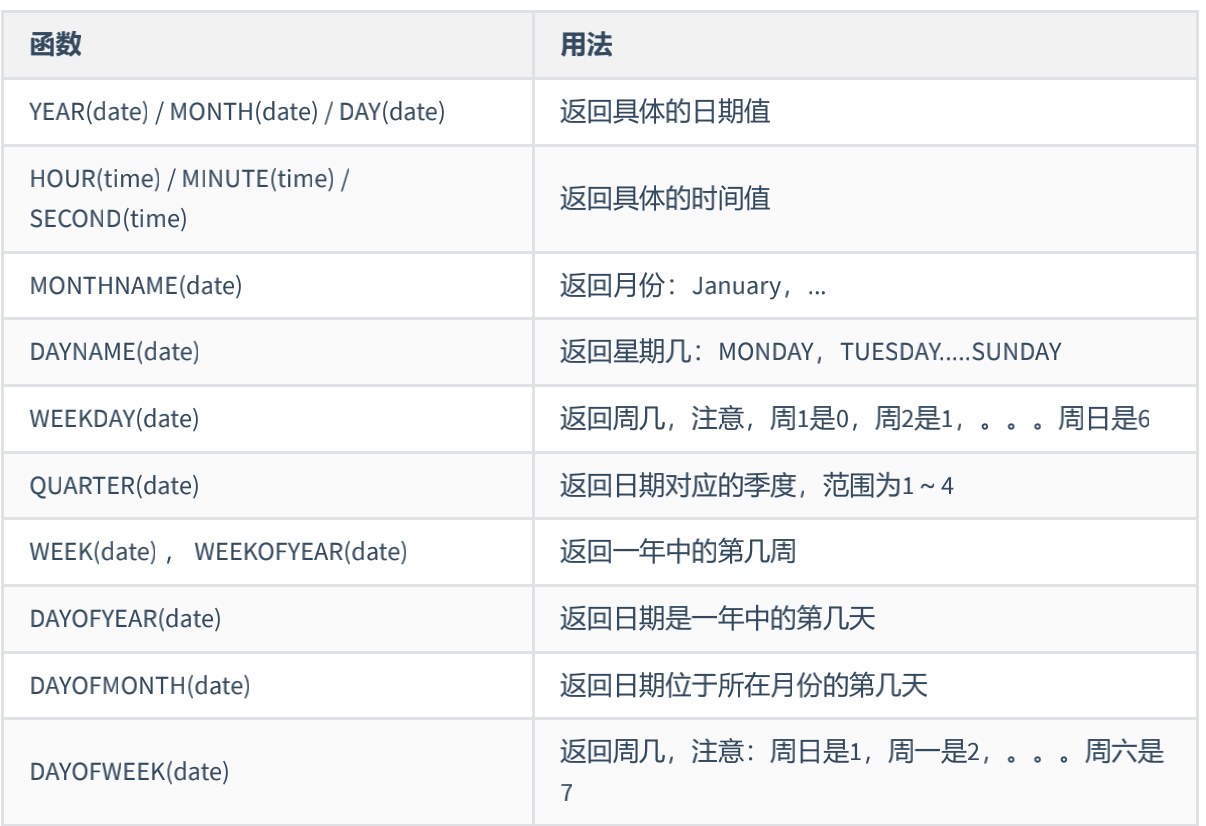
Task: Click the 返回月份：January description text
Action: pyautogui.click(x=692, y=285)
